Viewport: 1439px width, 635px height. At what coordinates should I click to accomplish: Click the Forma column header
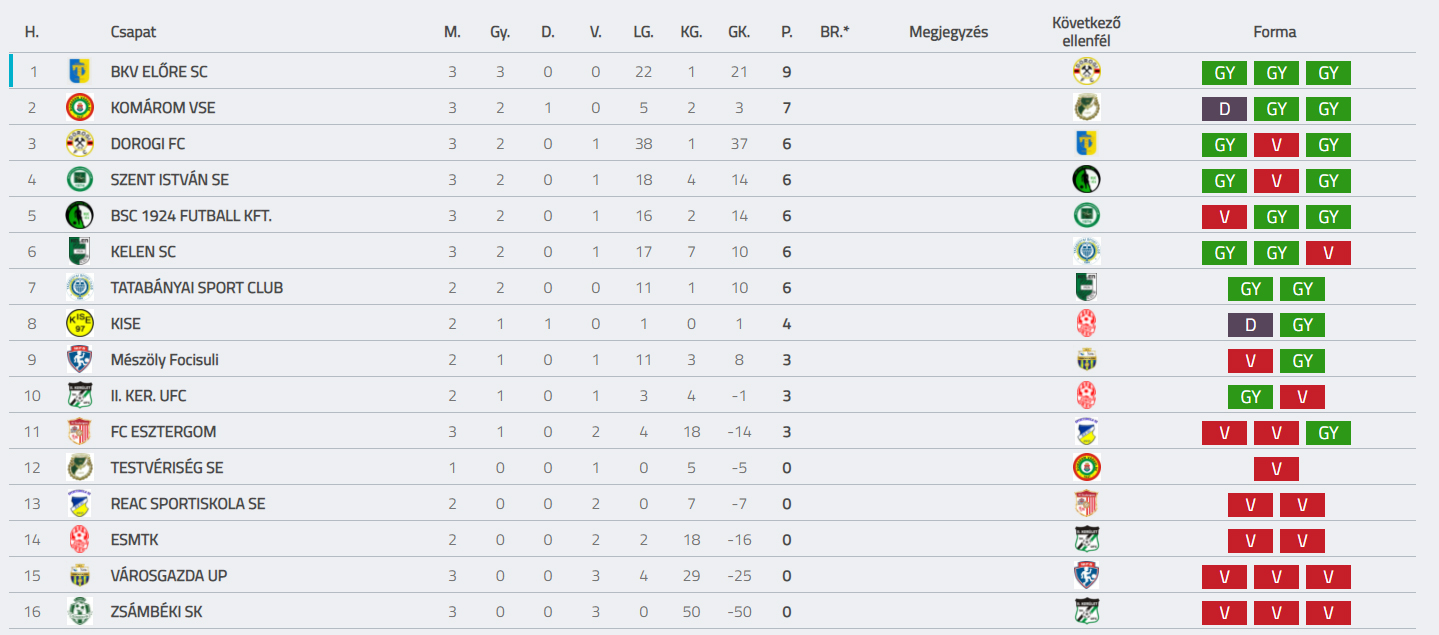(1275, 32)
